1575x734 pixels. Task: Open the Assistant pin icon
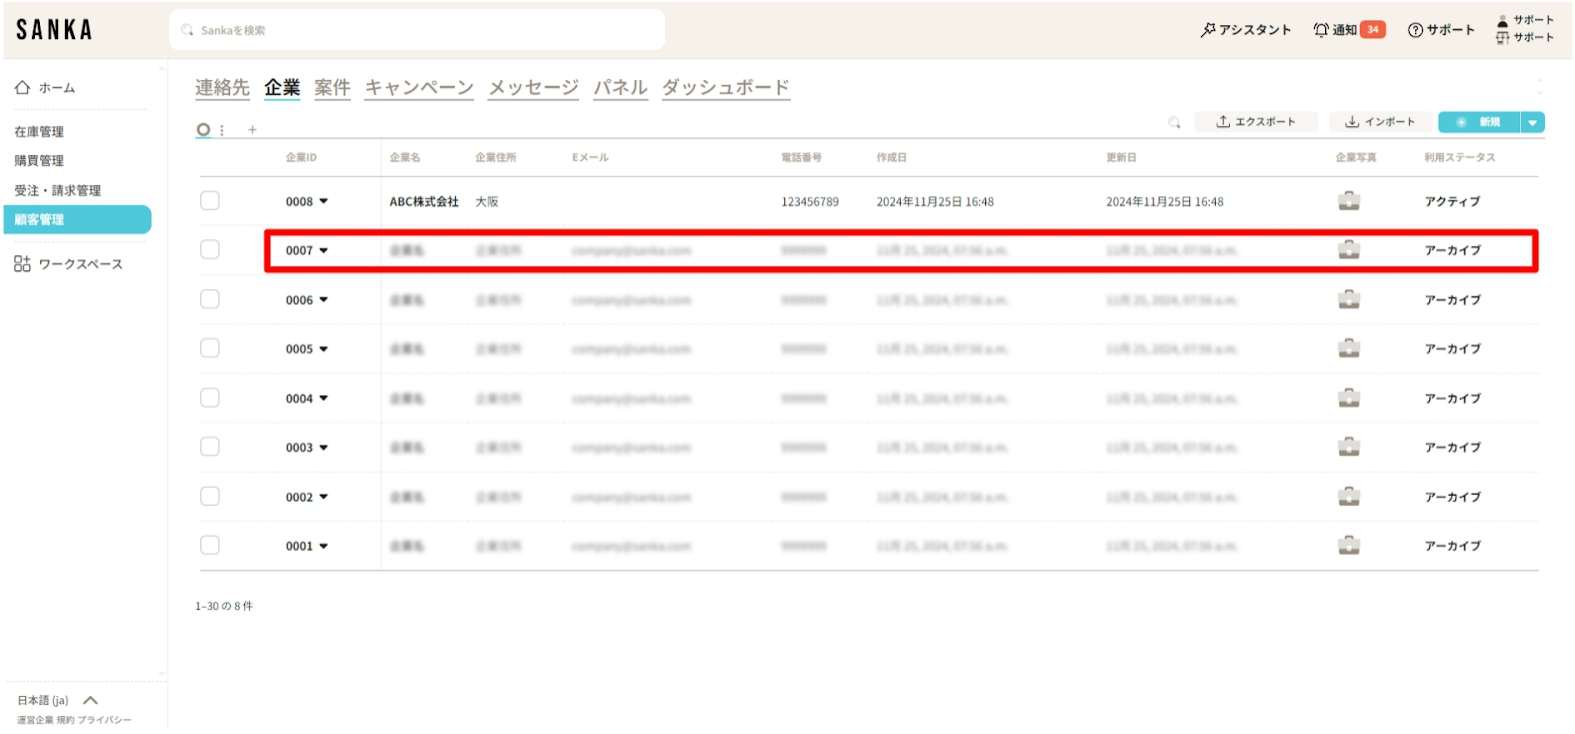1208,30
